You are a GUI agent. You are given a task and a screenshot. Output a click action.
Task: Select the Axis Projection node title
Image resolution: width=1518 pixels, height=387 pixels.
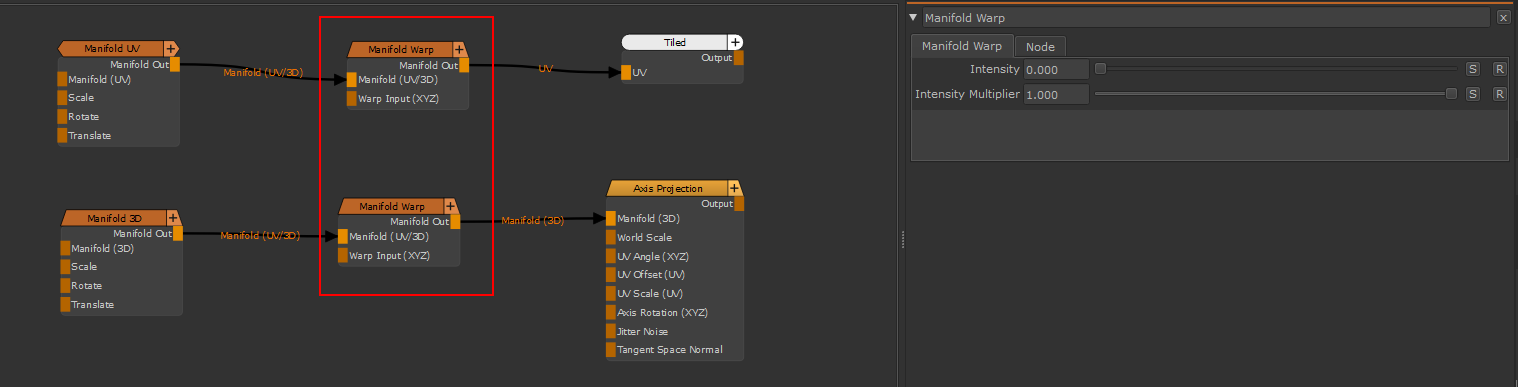click(x=668, y=188)
